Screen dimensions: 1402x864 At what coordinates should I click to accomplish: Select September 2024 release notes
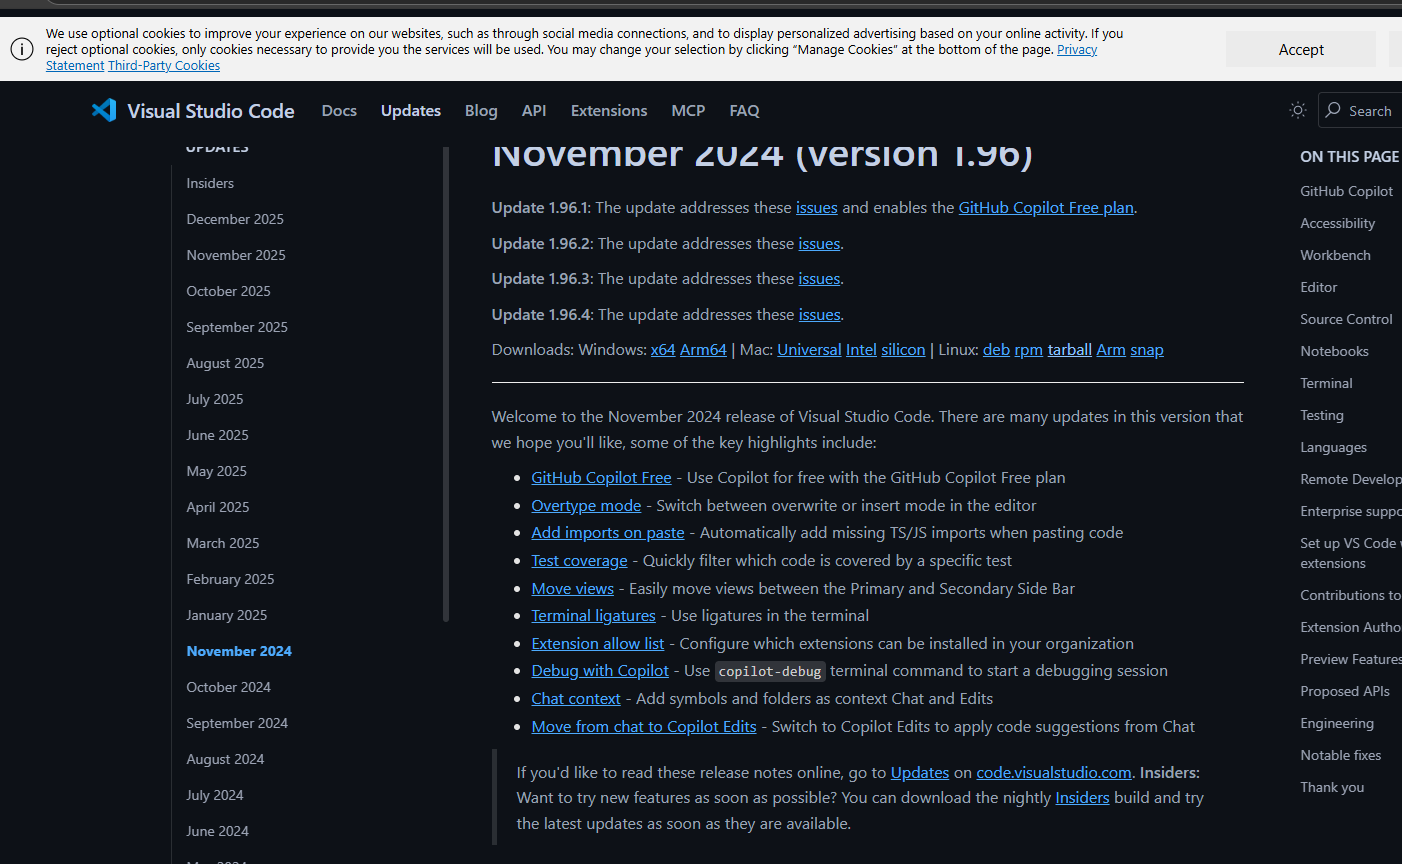[x=237, y=723]
